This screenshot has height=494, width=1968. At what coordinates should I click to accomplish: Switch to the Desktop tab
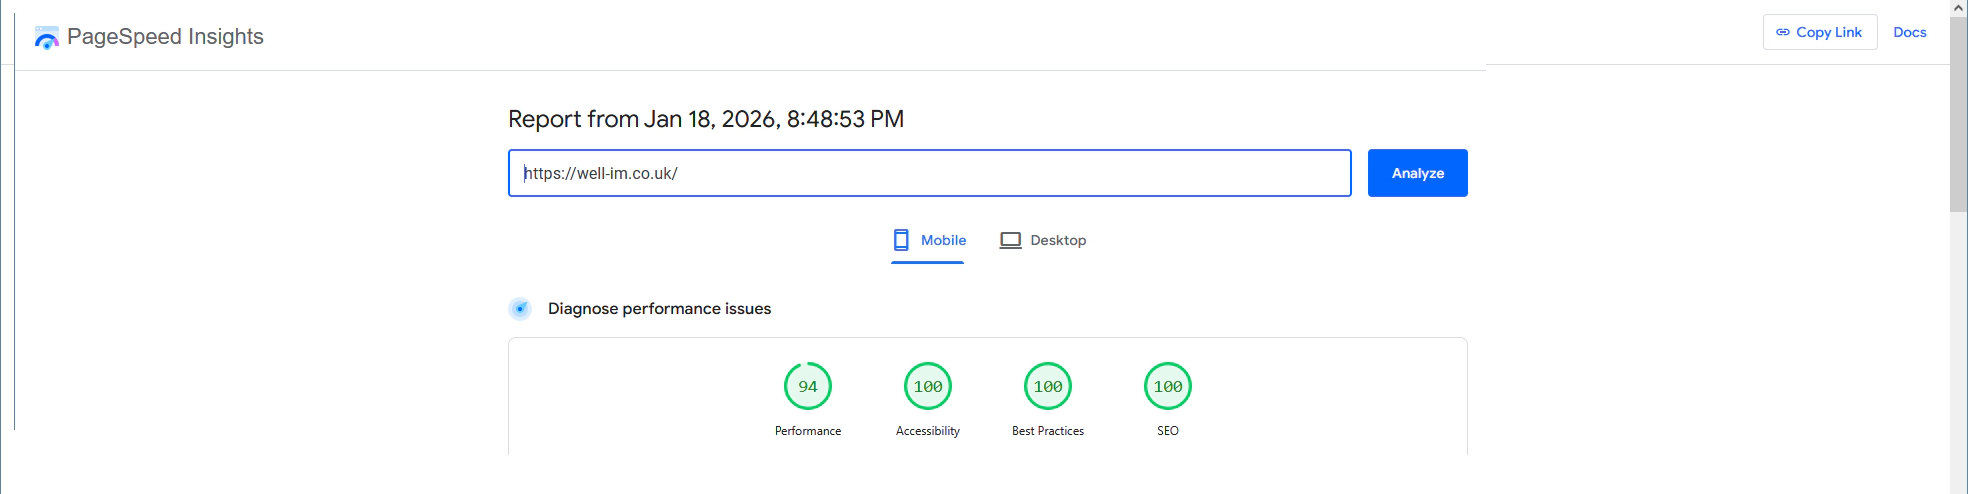point(1043,241)
